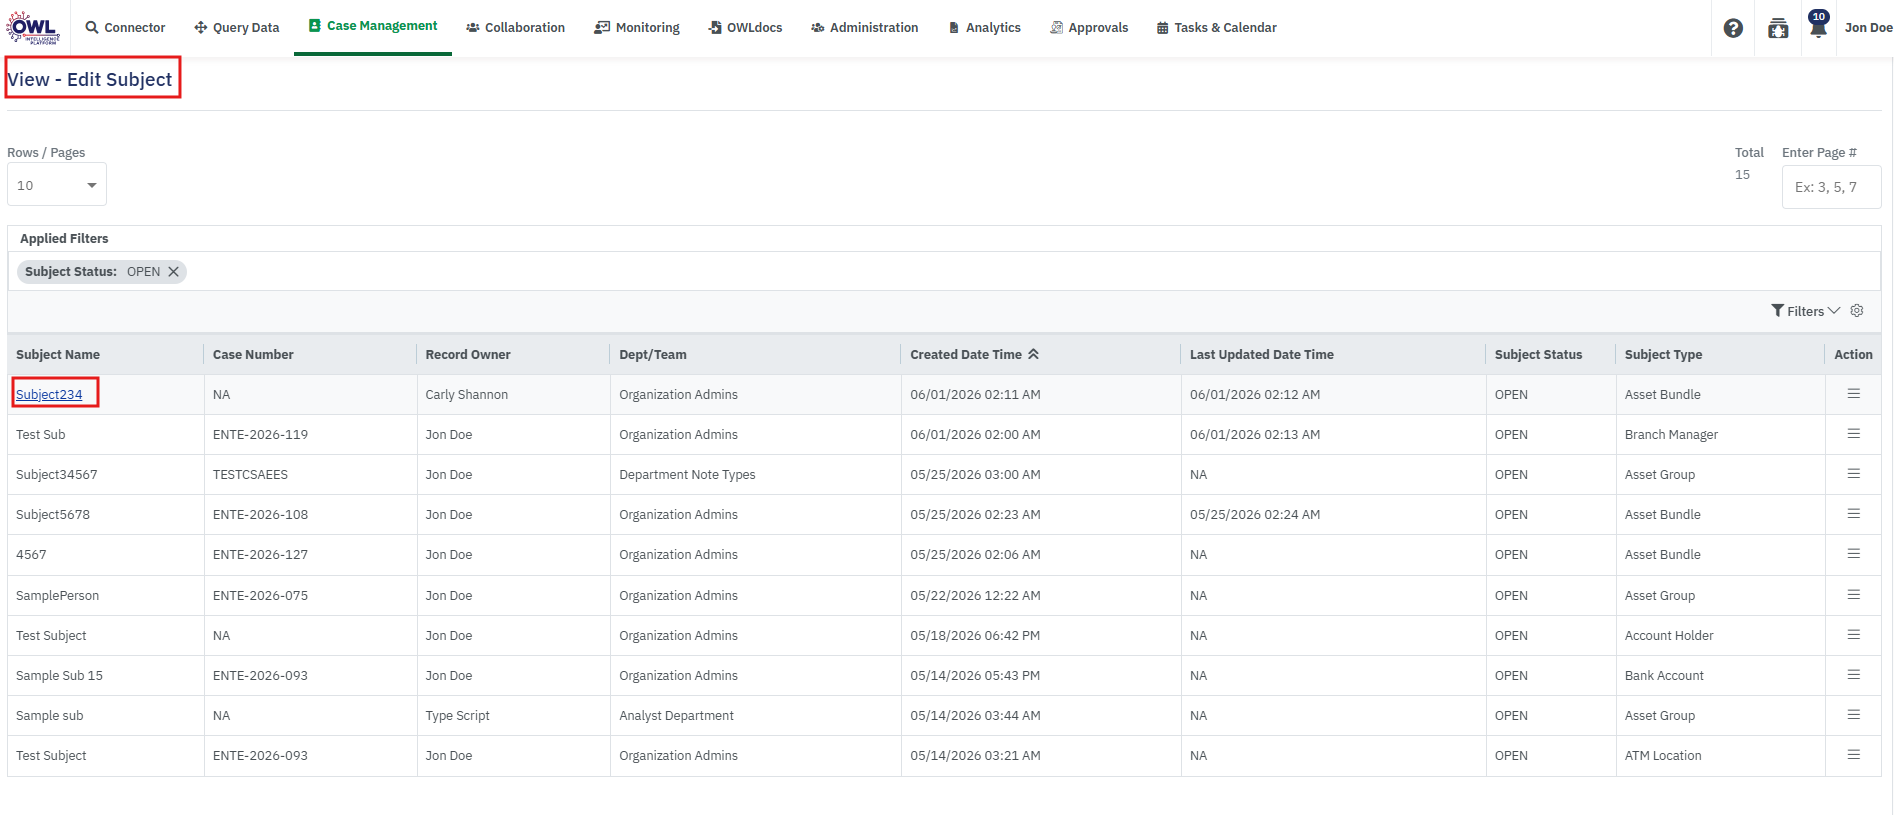Open action menu for Sample Sub 15 row
The width and height of the screenshot is (1894, 815).
pyautogui.click(x=1853, y=675)
